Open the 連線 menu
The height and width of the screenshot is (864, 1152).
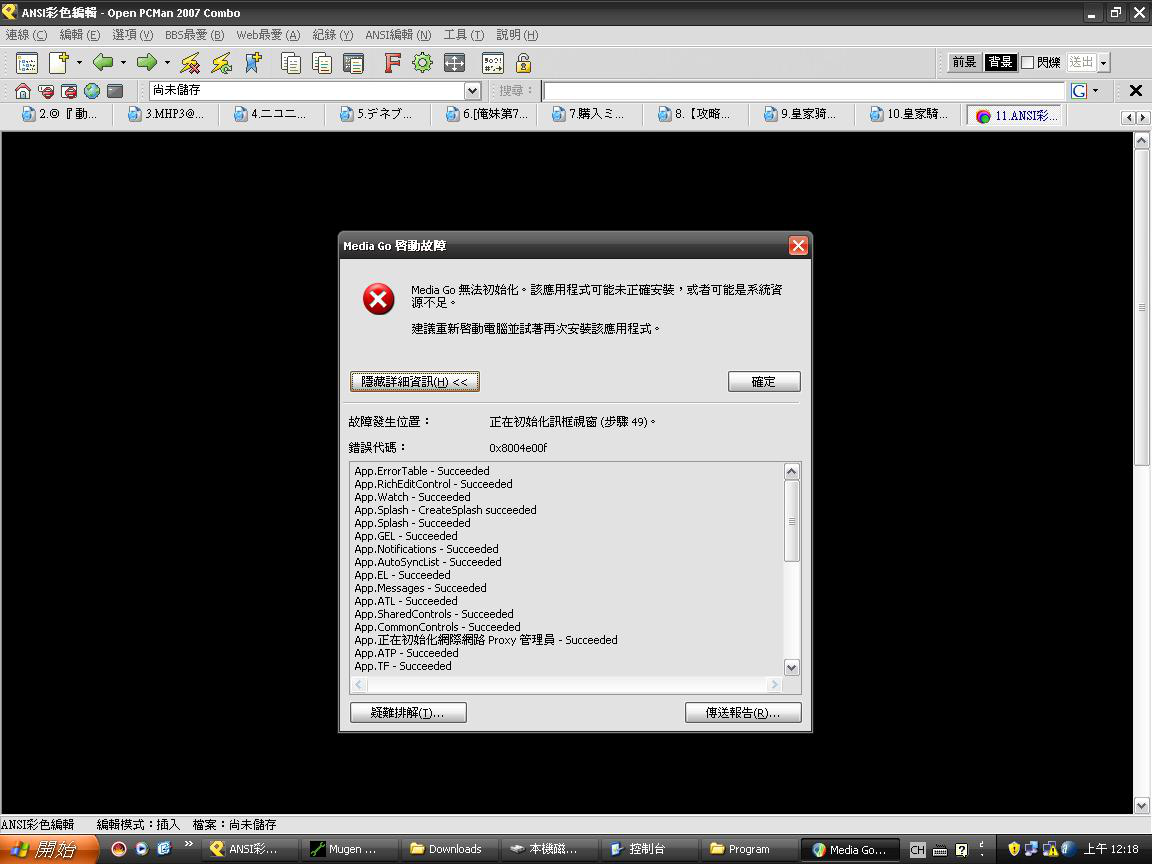pyautogui.click(x=26, y=35)
